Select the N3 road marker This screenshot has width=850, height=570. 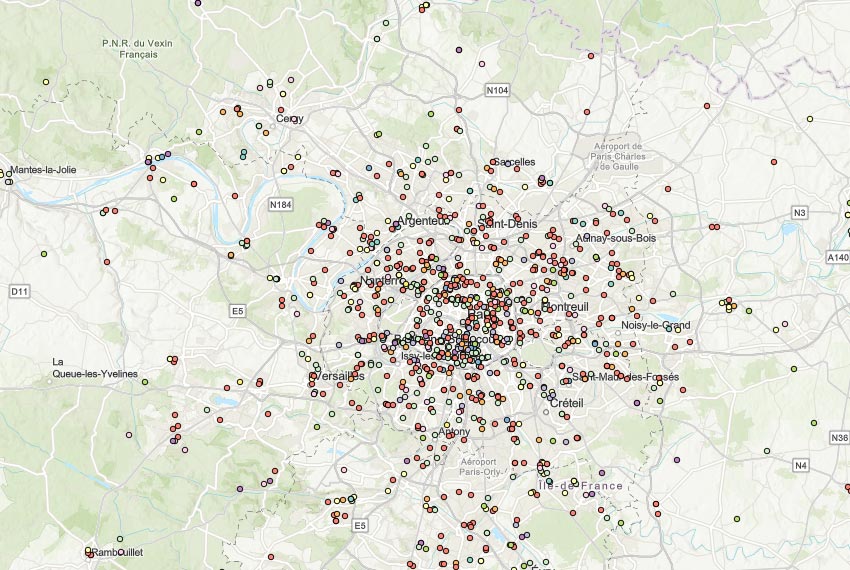799,213
